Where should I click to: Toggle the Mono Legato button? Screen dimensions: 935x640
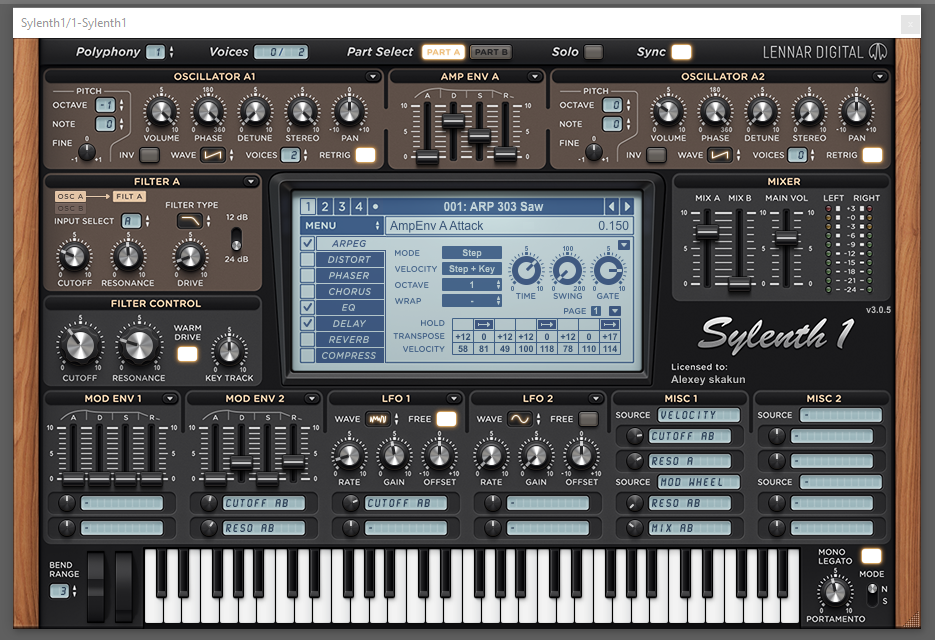click(x=871, y=556)
